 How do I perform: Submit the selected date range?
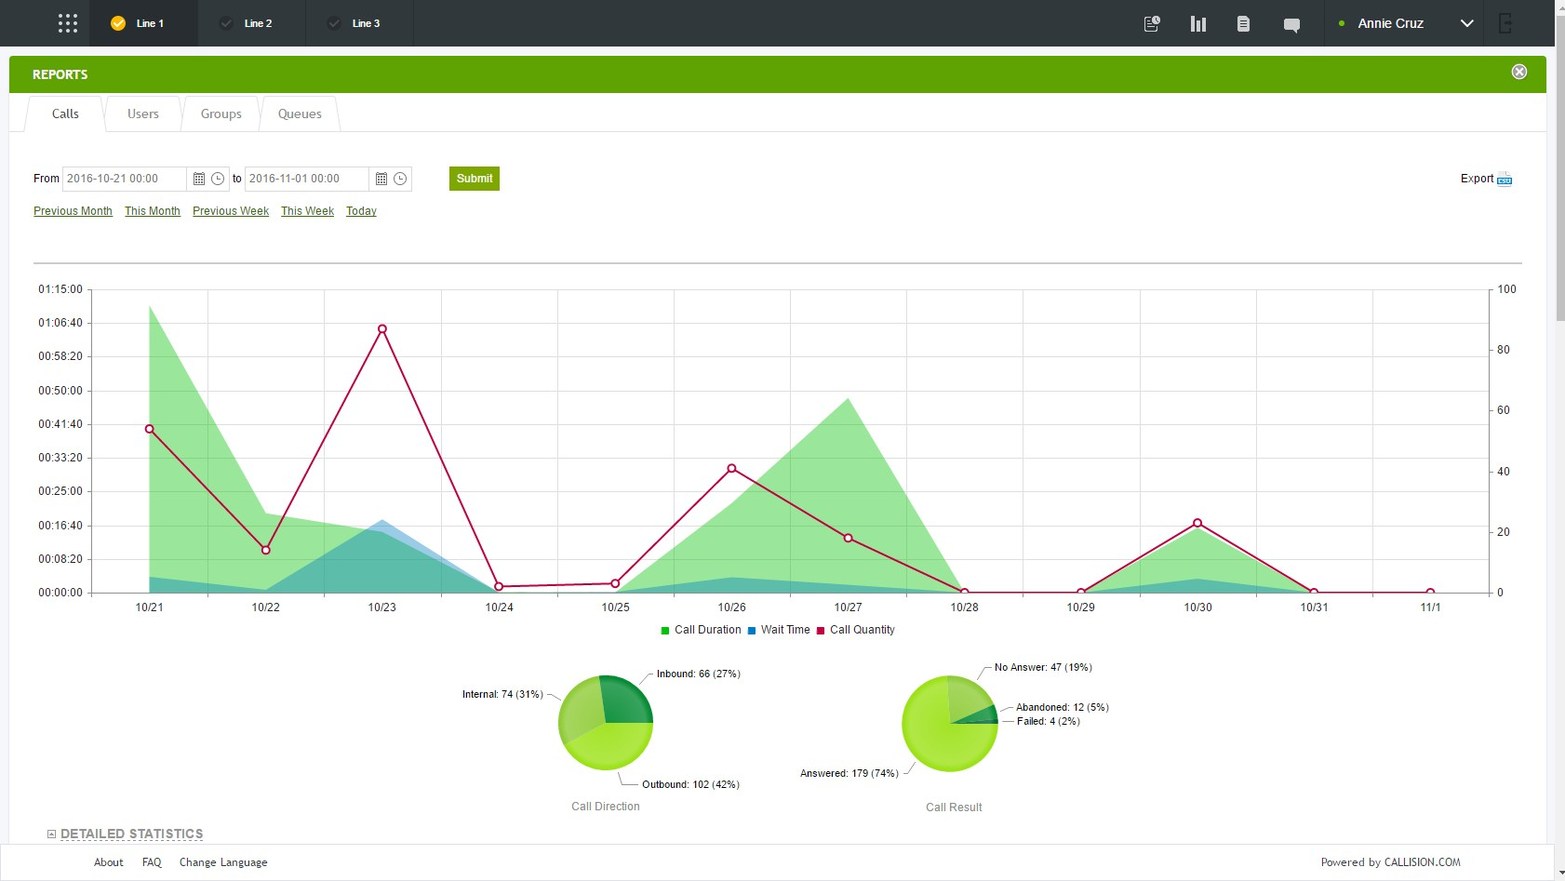click(473, 178)
